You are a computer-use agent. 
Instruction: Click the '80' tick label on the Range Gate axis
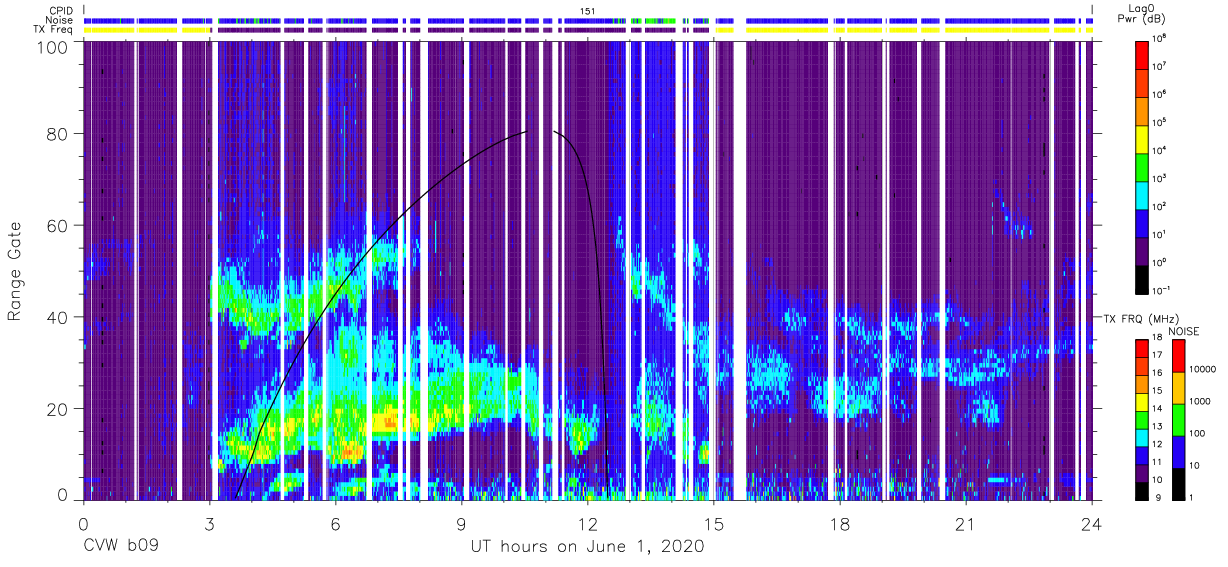point(58,133)
